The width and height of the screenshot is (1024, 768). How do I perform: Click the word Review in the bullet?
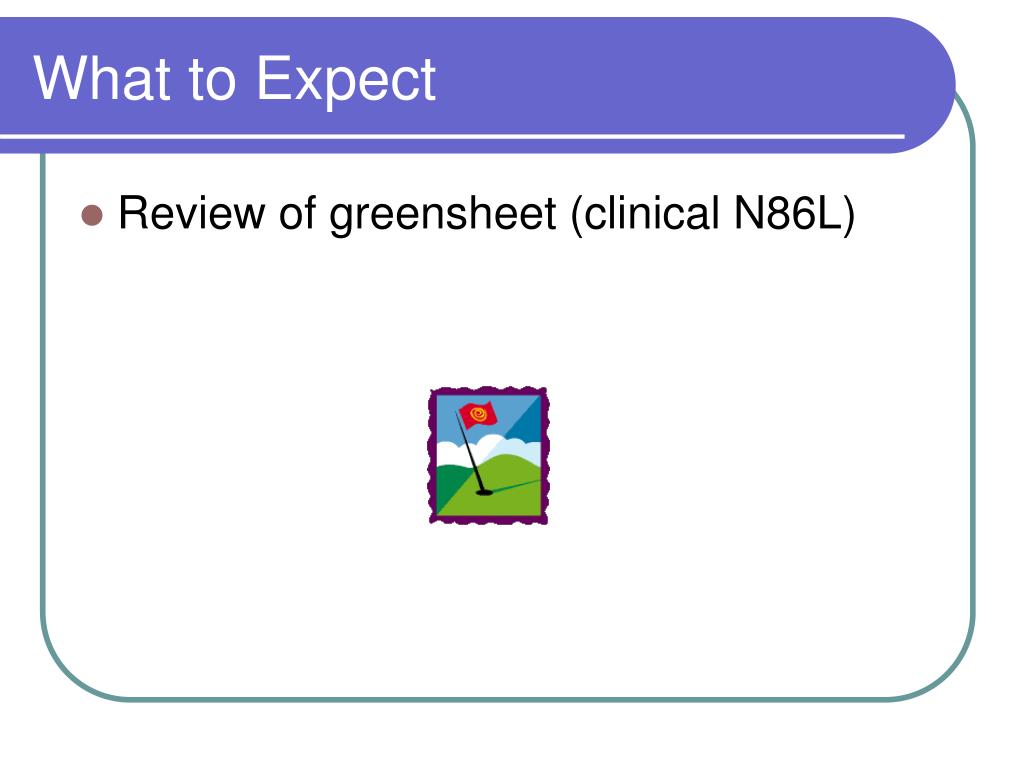tap(191, 213)
